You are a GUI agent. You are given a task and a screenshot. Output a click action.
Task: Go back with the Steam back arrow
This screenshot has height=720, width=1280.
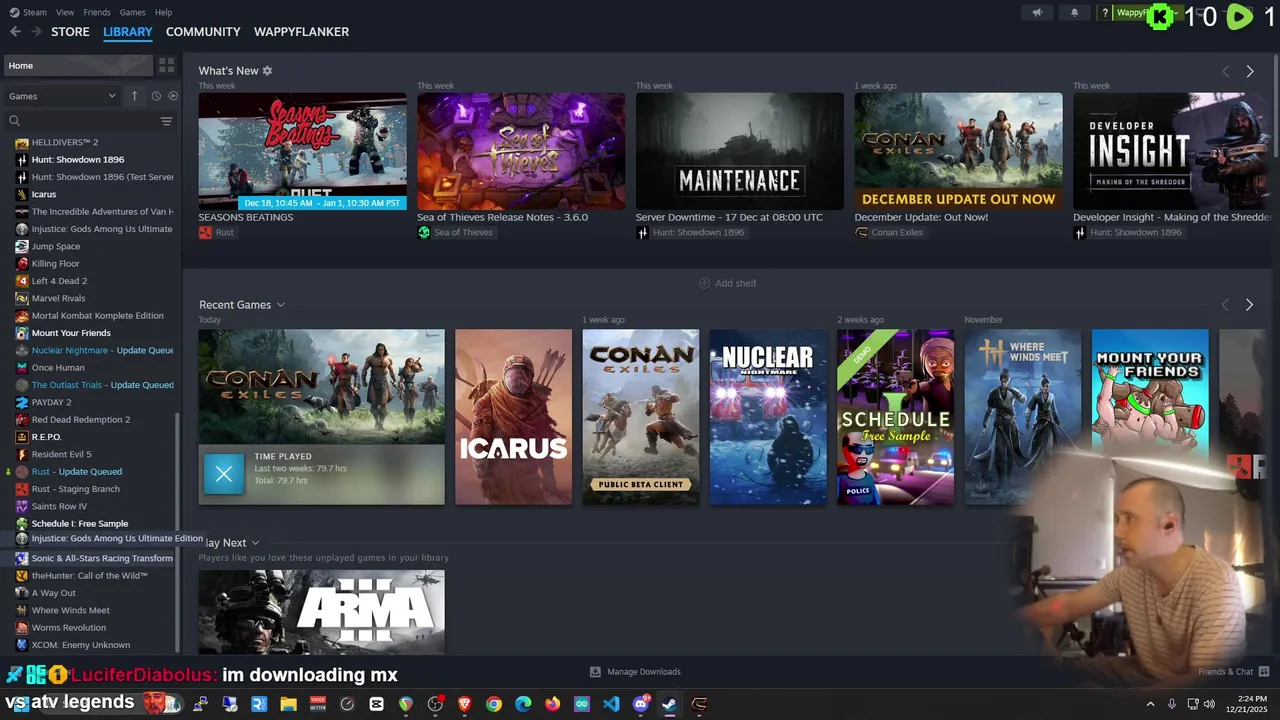click(15, 32)
